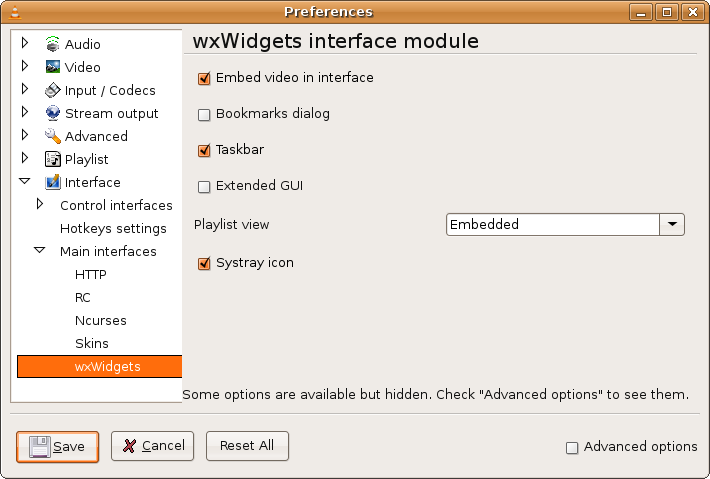Viewport: 710px width, 479px height.
Task: Save the preferences
Action: click(58, 446)
